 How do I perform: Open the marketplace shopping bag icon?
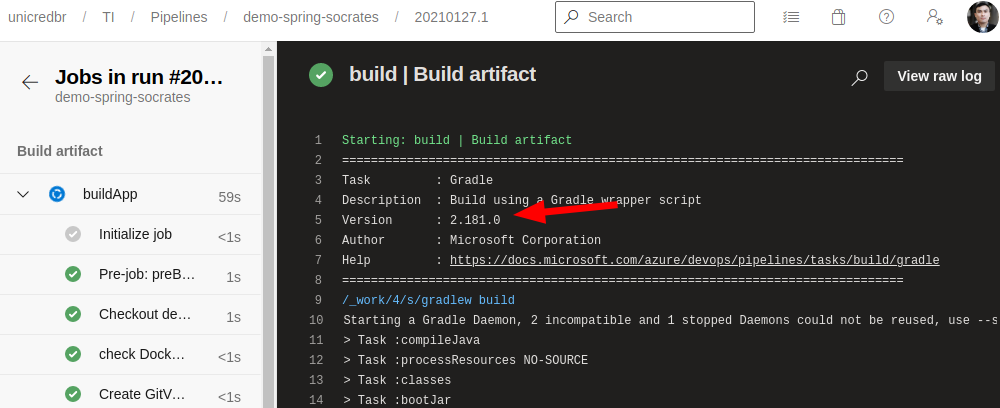click(x=838, y=17)
